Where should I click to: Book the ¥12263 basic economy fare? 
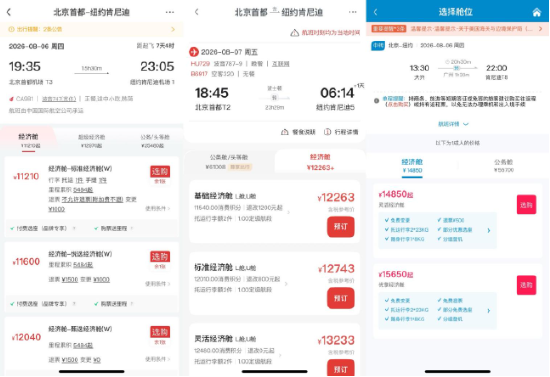341,227
